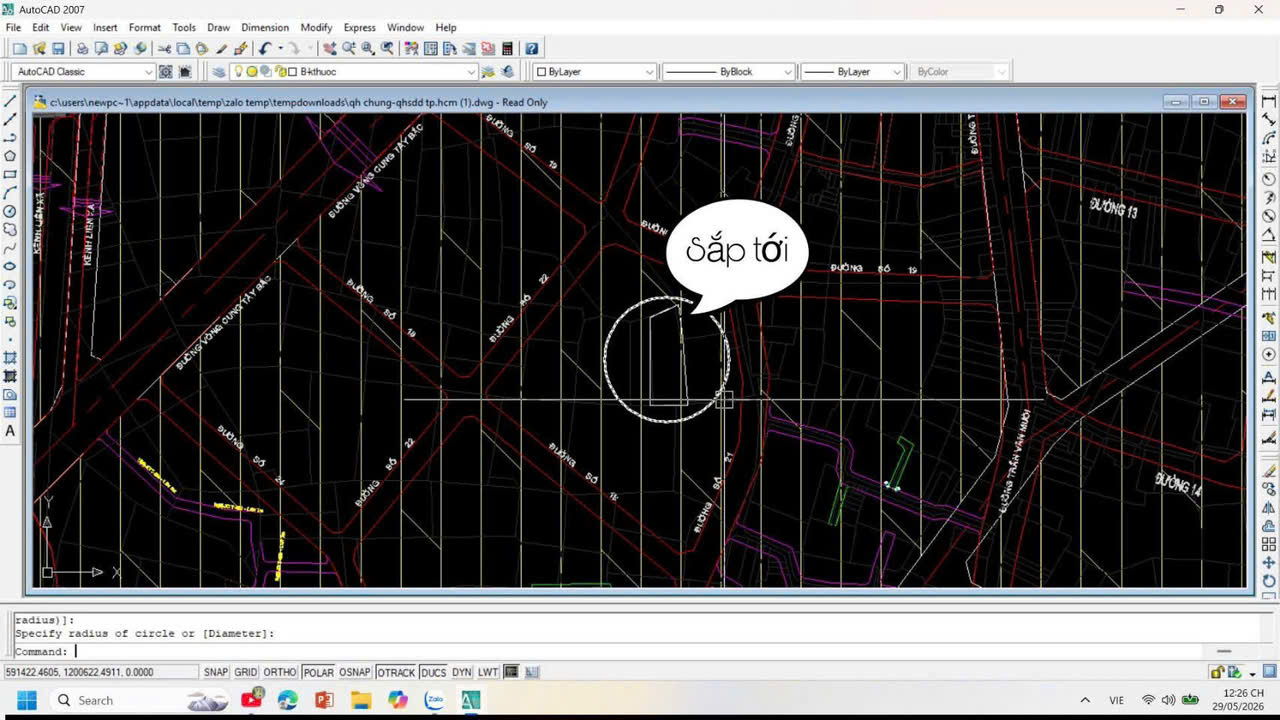Screen dimensions: 1280x720
Task: Toggle OTRACK in status bar
Action: (396, 672)
